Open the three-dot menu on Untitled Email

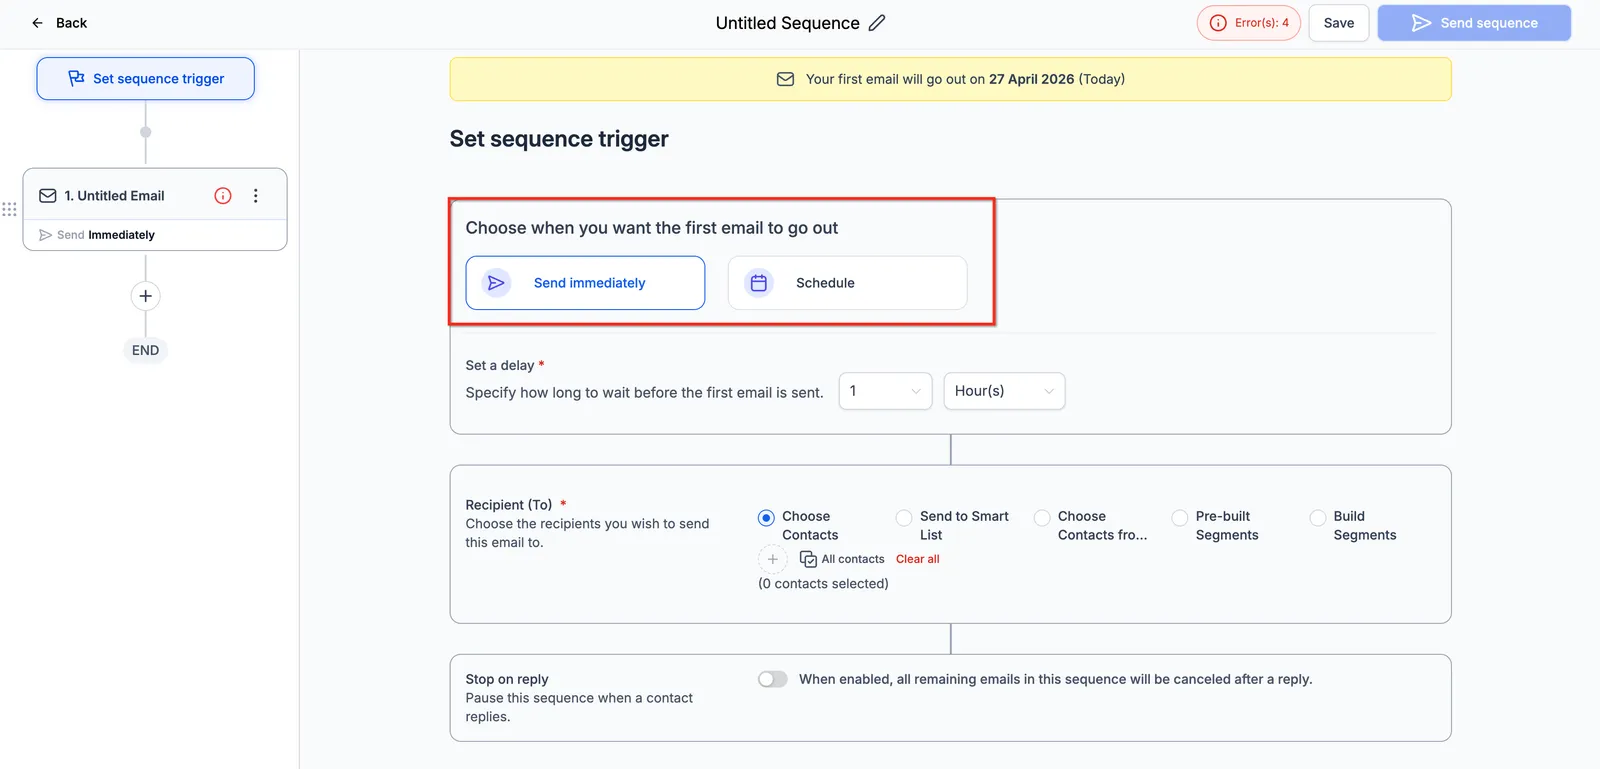pyautogui.click(x=256, y=196)
